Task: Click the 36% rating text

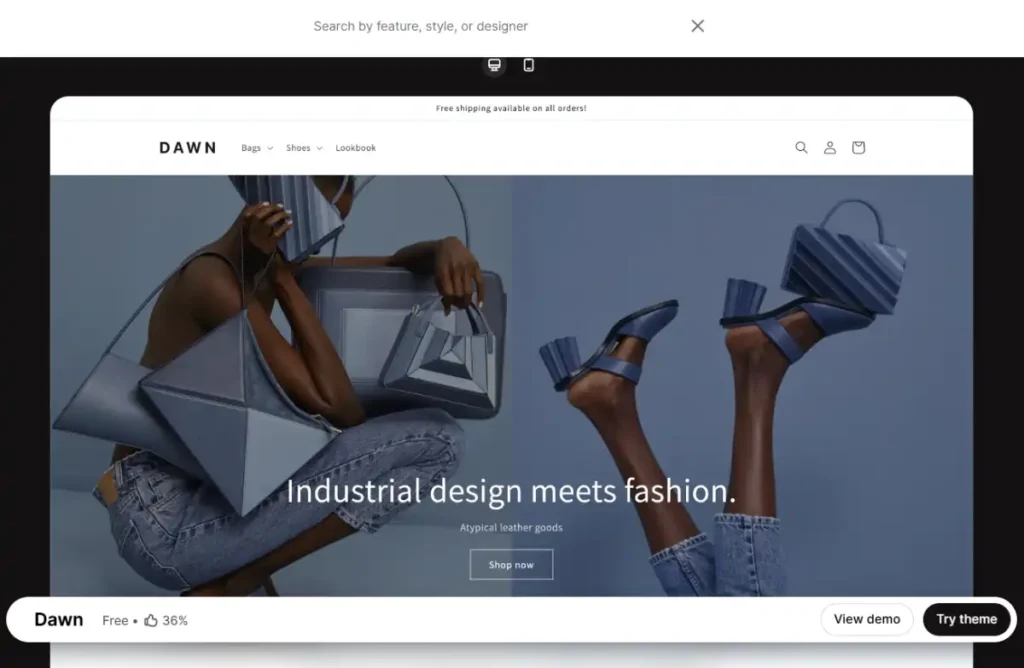Action: pos(175,621)
